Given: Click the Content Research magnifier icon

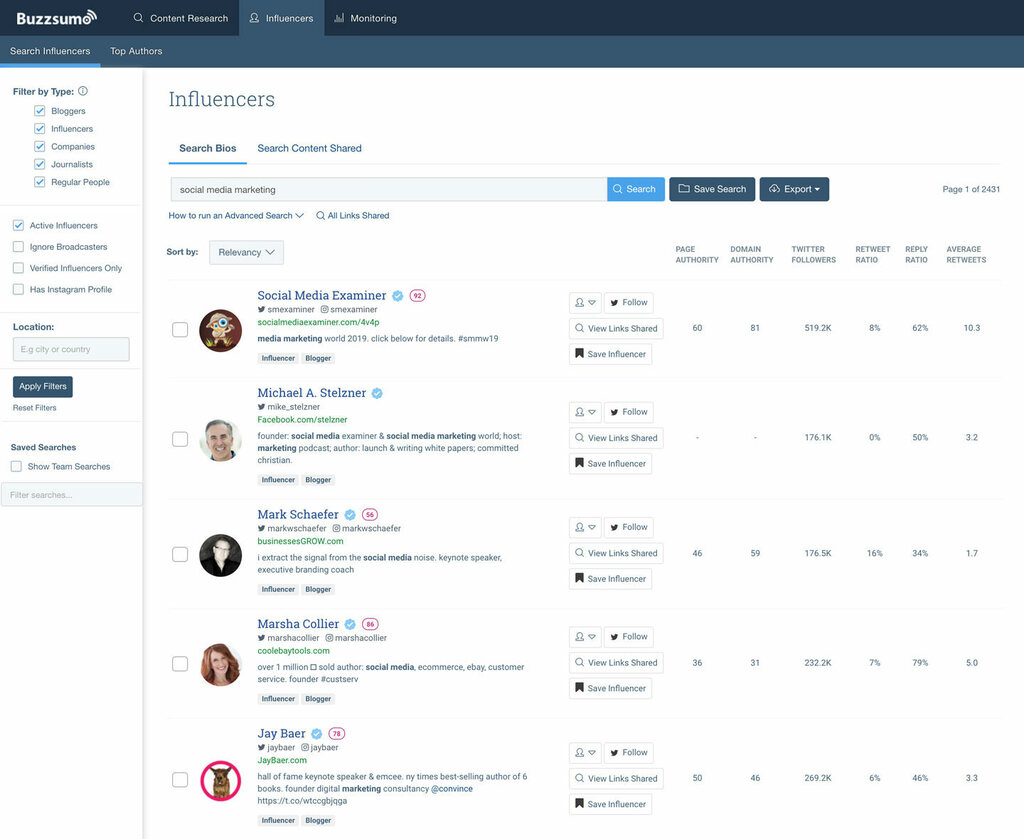Looking at the screenshot, I should pos(141,17).
